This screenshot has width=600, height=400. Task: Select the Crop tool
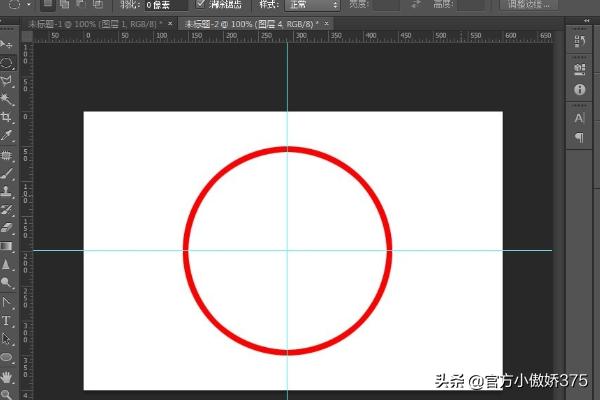[7, 117]
